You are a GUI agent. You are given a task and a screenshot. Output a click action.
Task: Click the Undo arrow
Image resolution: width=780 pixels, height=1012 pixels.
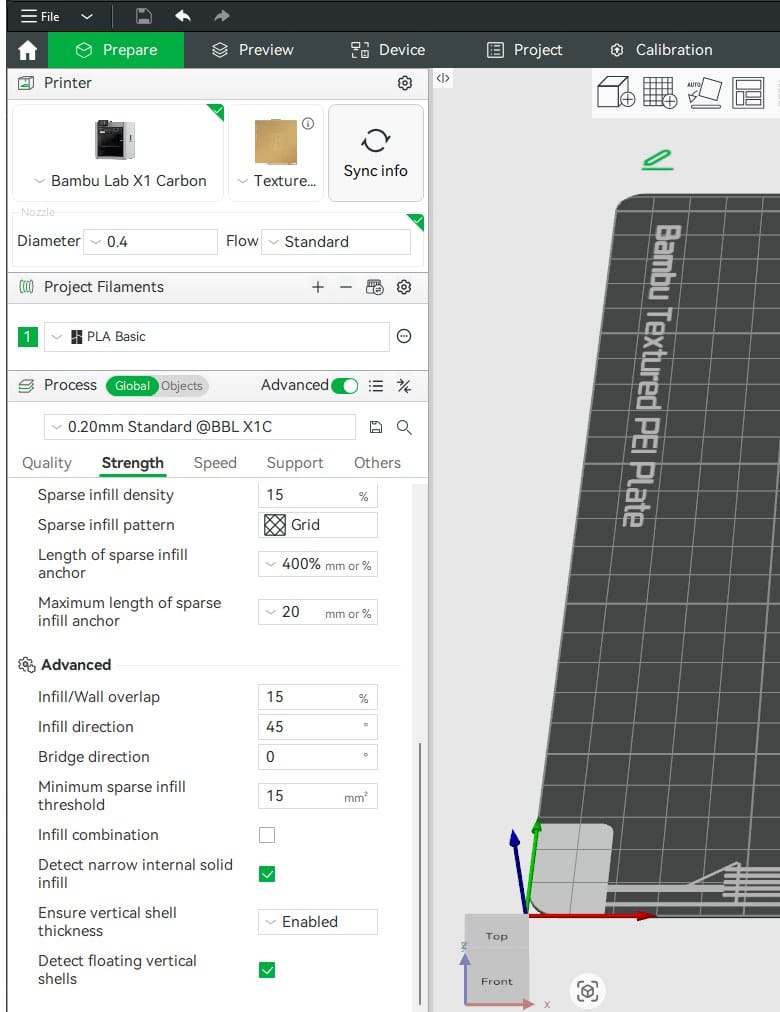(x=183, y=16)
